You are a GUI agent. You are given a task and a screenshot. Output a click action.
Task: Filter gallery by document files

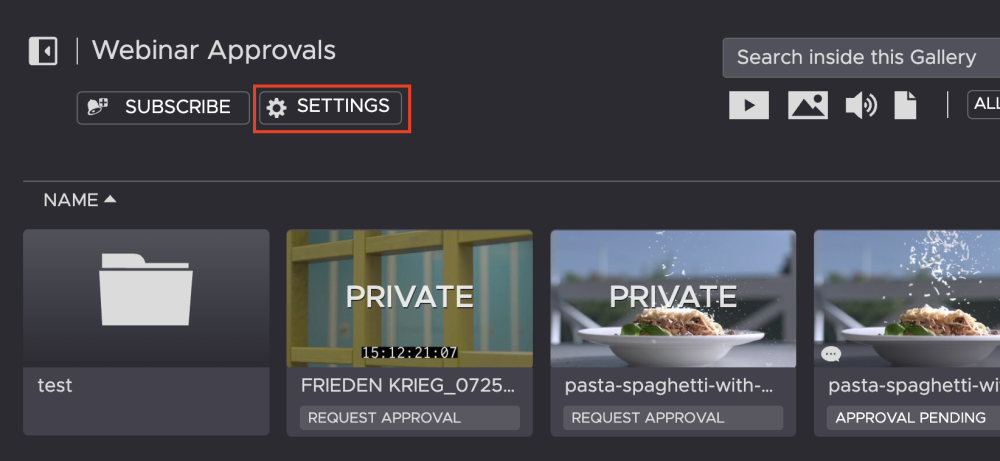905,105
